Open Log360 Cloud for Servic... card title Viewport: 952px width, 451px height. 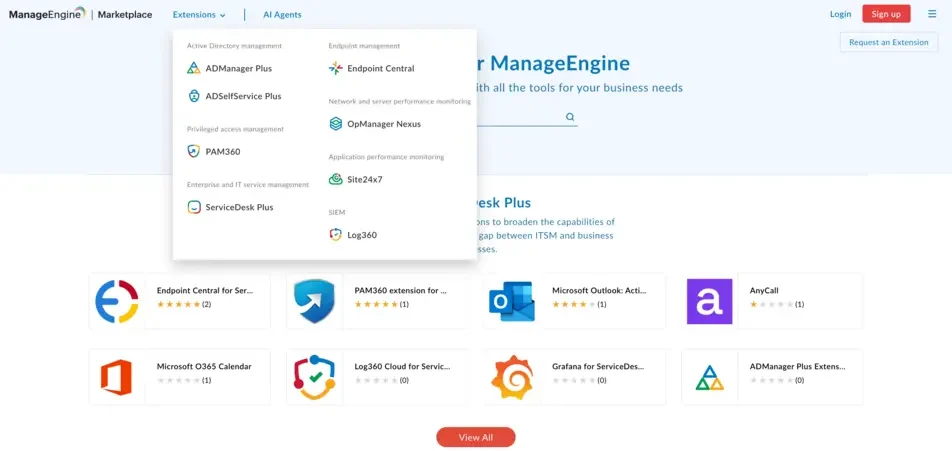[402, 366]
